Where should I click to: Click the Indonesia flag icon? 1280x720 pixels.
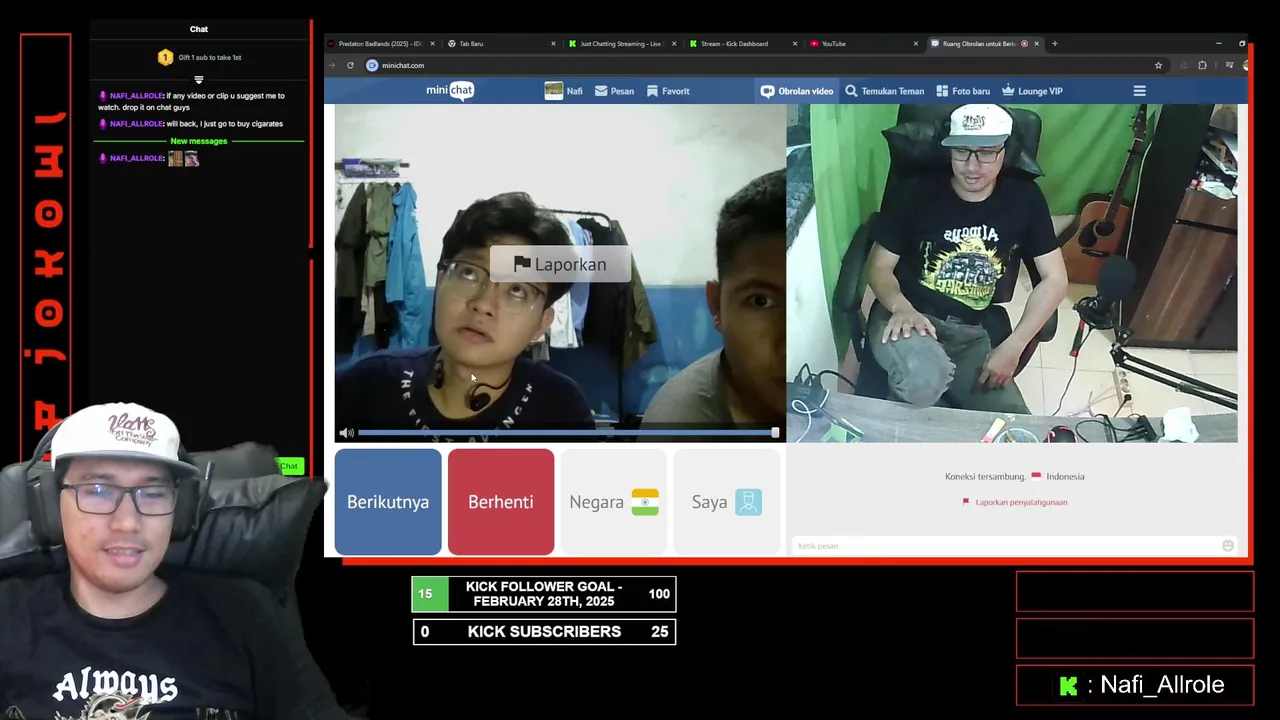coord(1036,476)
